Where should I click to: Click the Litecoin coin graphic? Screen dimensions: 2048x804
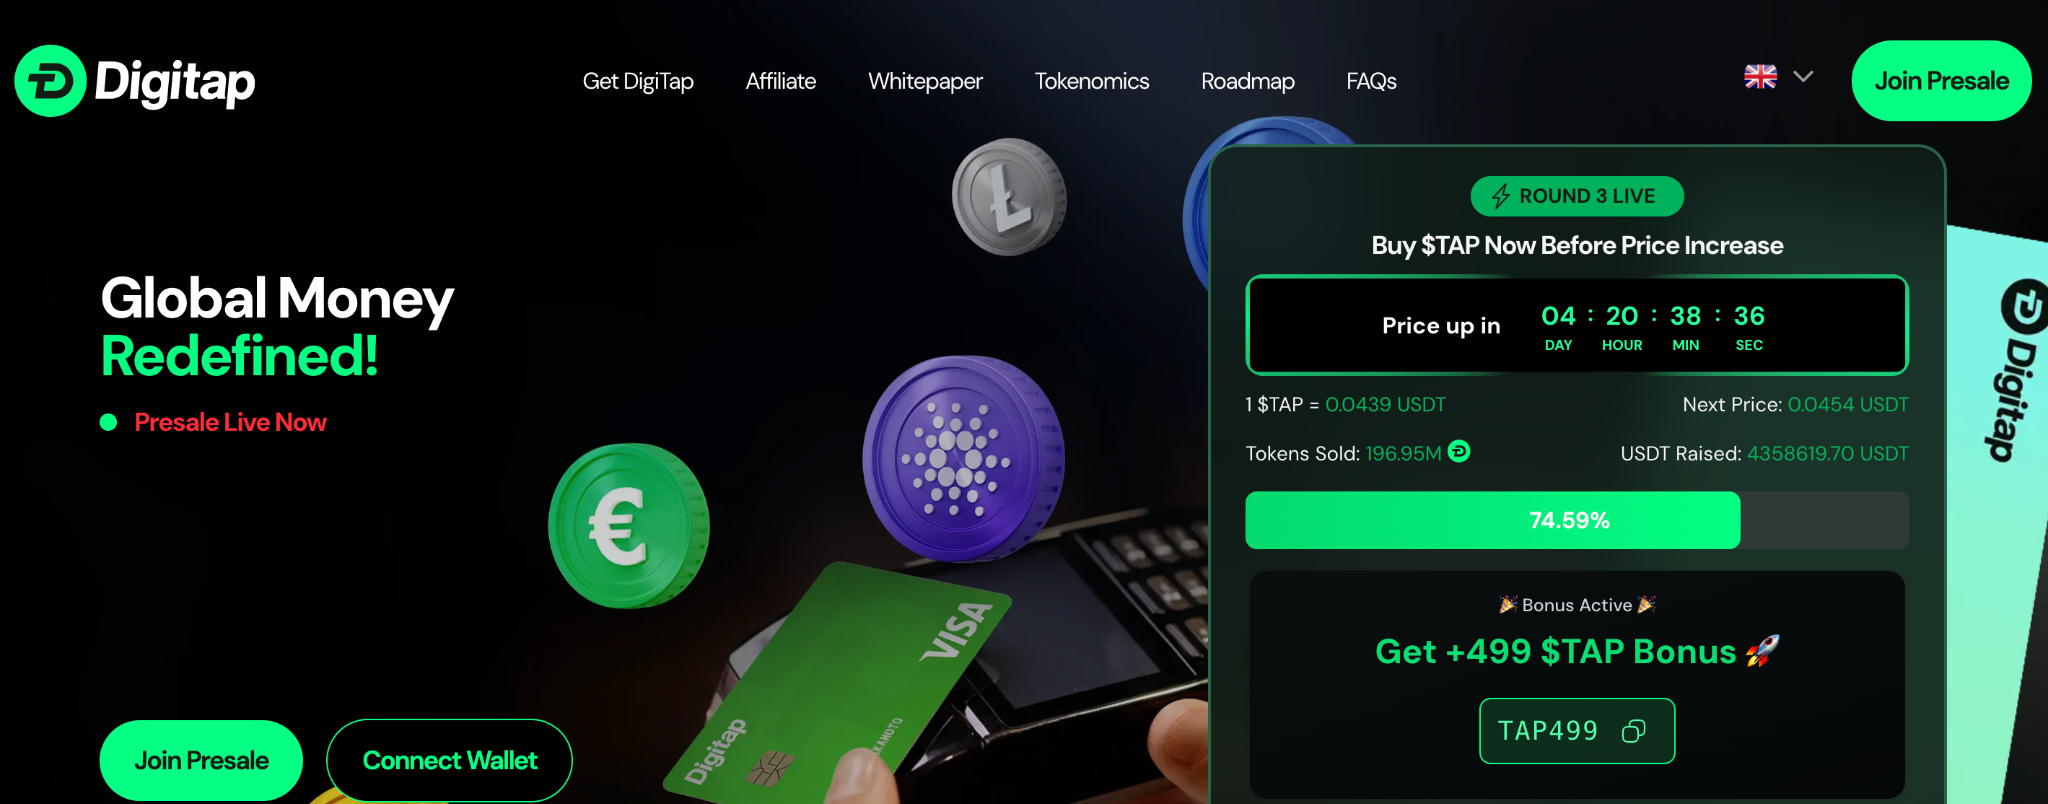(1009, 197)
